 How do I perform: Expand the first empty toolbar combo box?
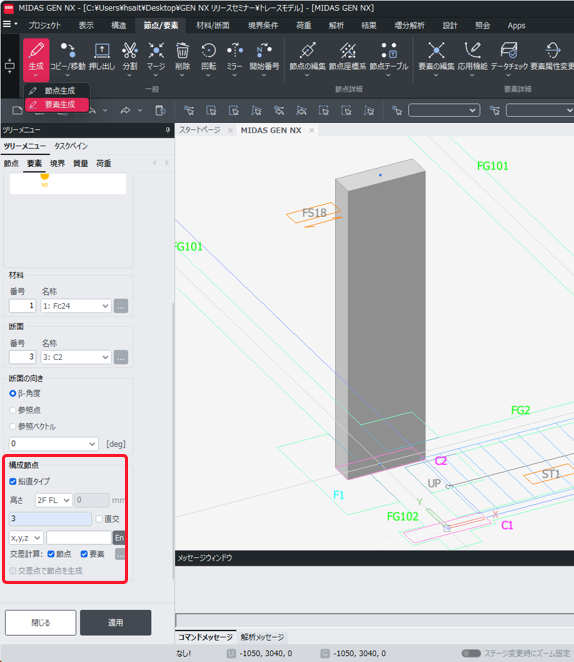(x=444, y=111)
